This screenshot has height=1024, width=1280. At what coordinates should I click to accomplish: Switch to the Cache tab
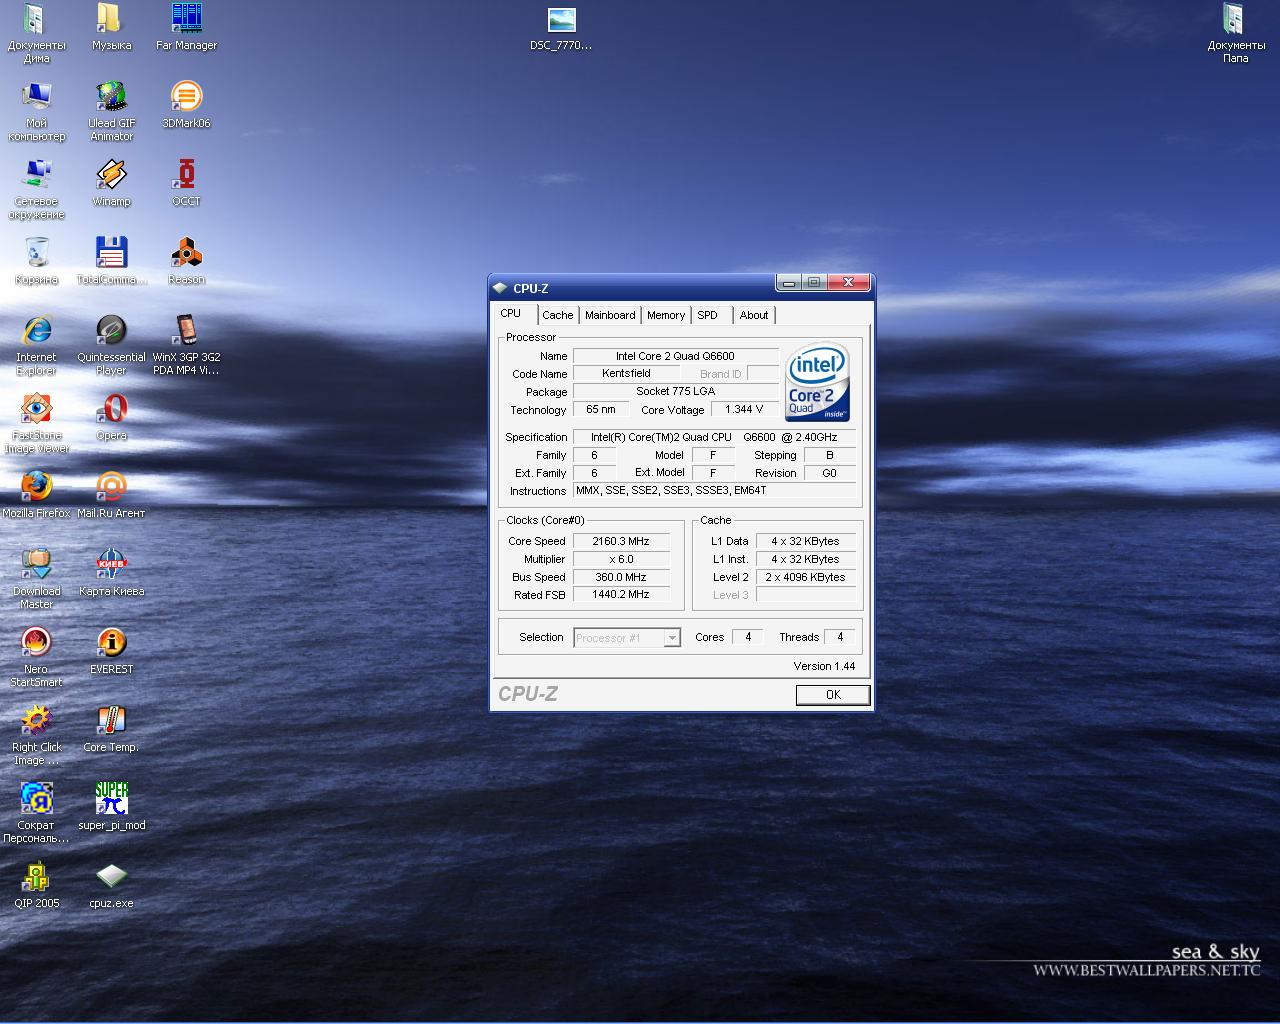(558, 315)
